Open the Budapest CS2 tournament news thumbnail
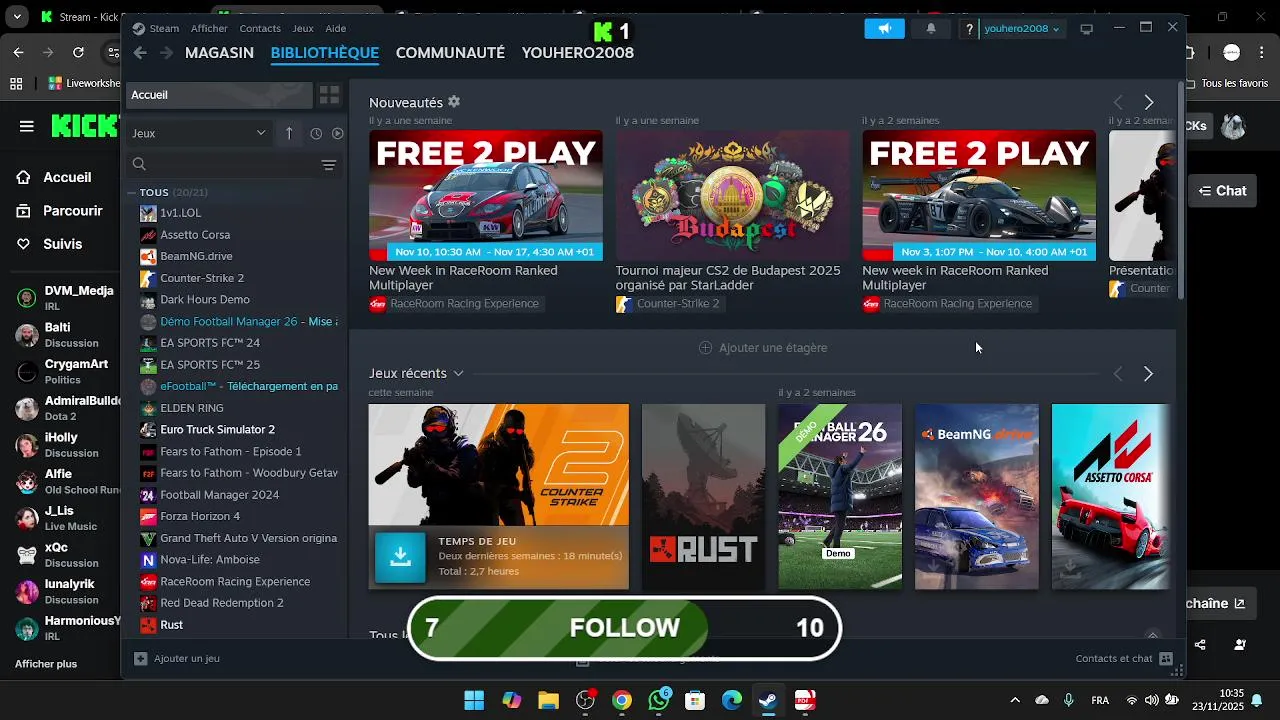 coord(732,195)
